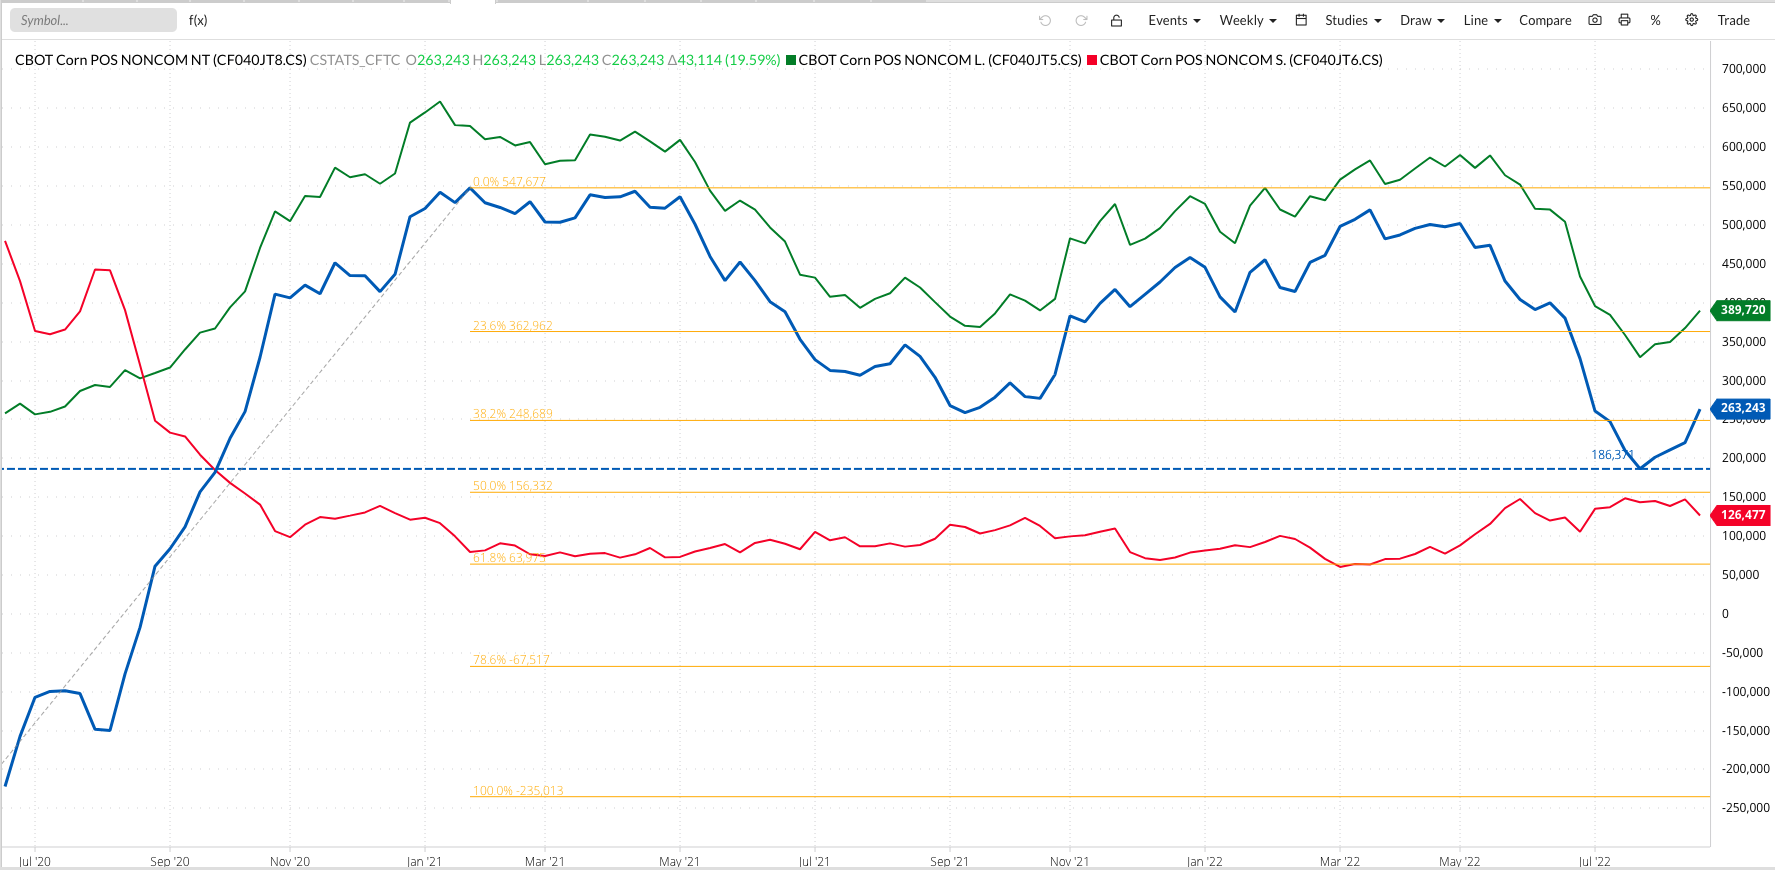The width and height of the screenshot is (1775, 870).
Task: Click the green NONCOM L. legend swatch
Action: pos(791,60)
